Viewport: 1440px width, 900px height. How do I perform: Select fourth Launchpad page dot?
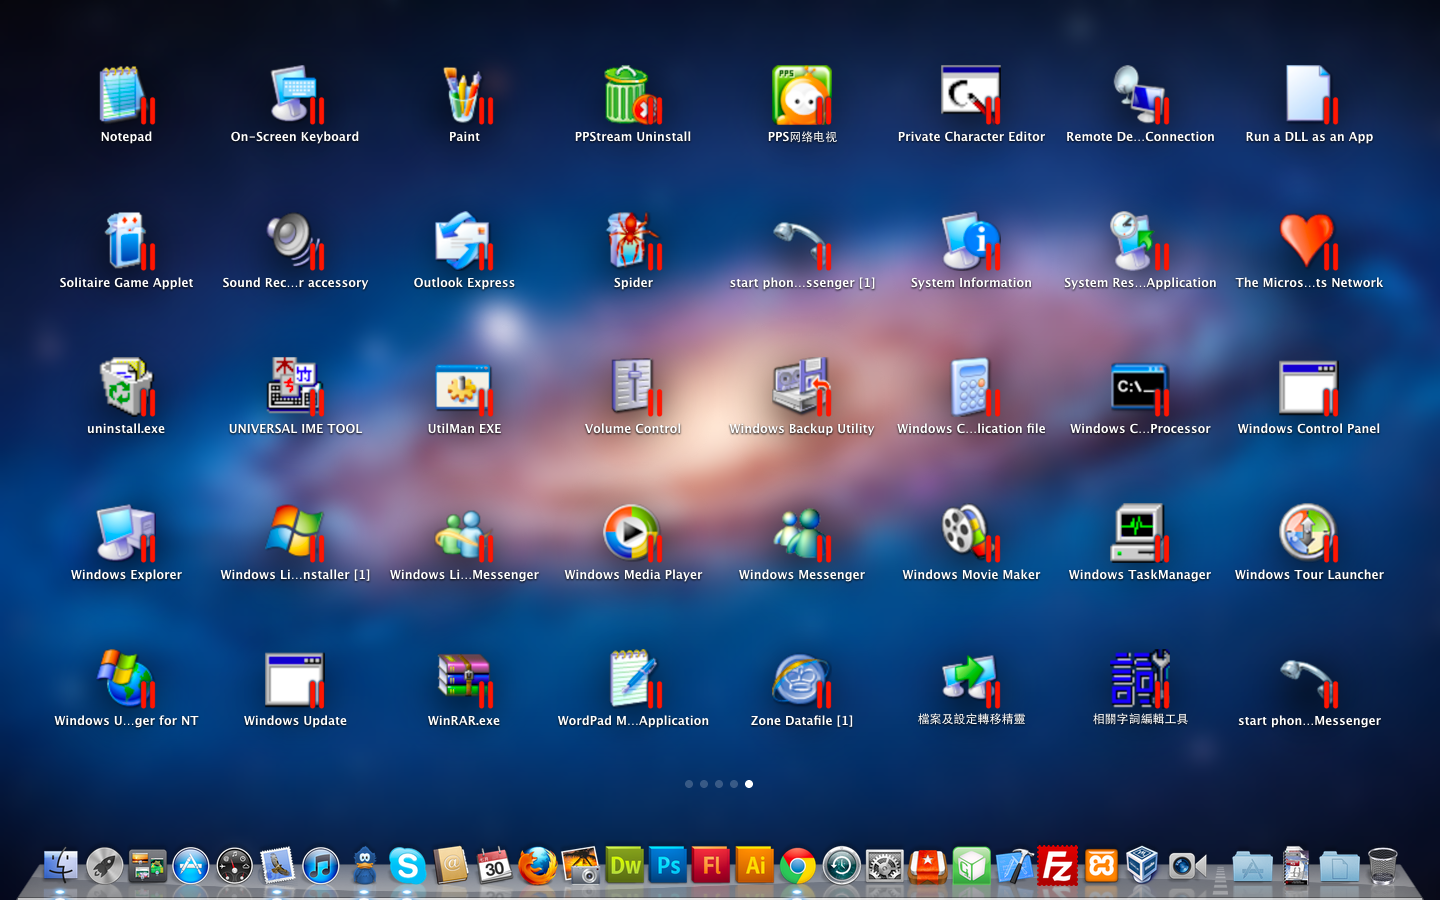[x=734, y=784]
